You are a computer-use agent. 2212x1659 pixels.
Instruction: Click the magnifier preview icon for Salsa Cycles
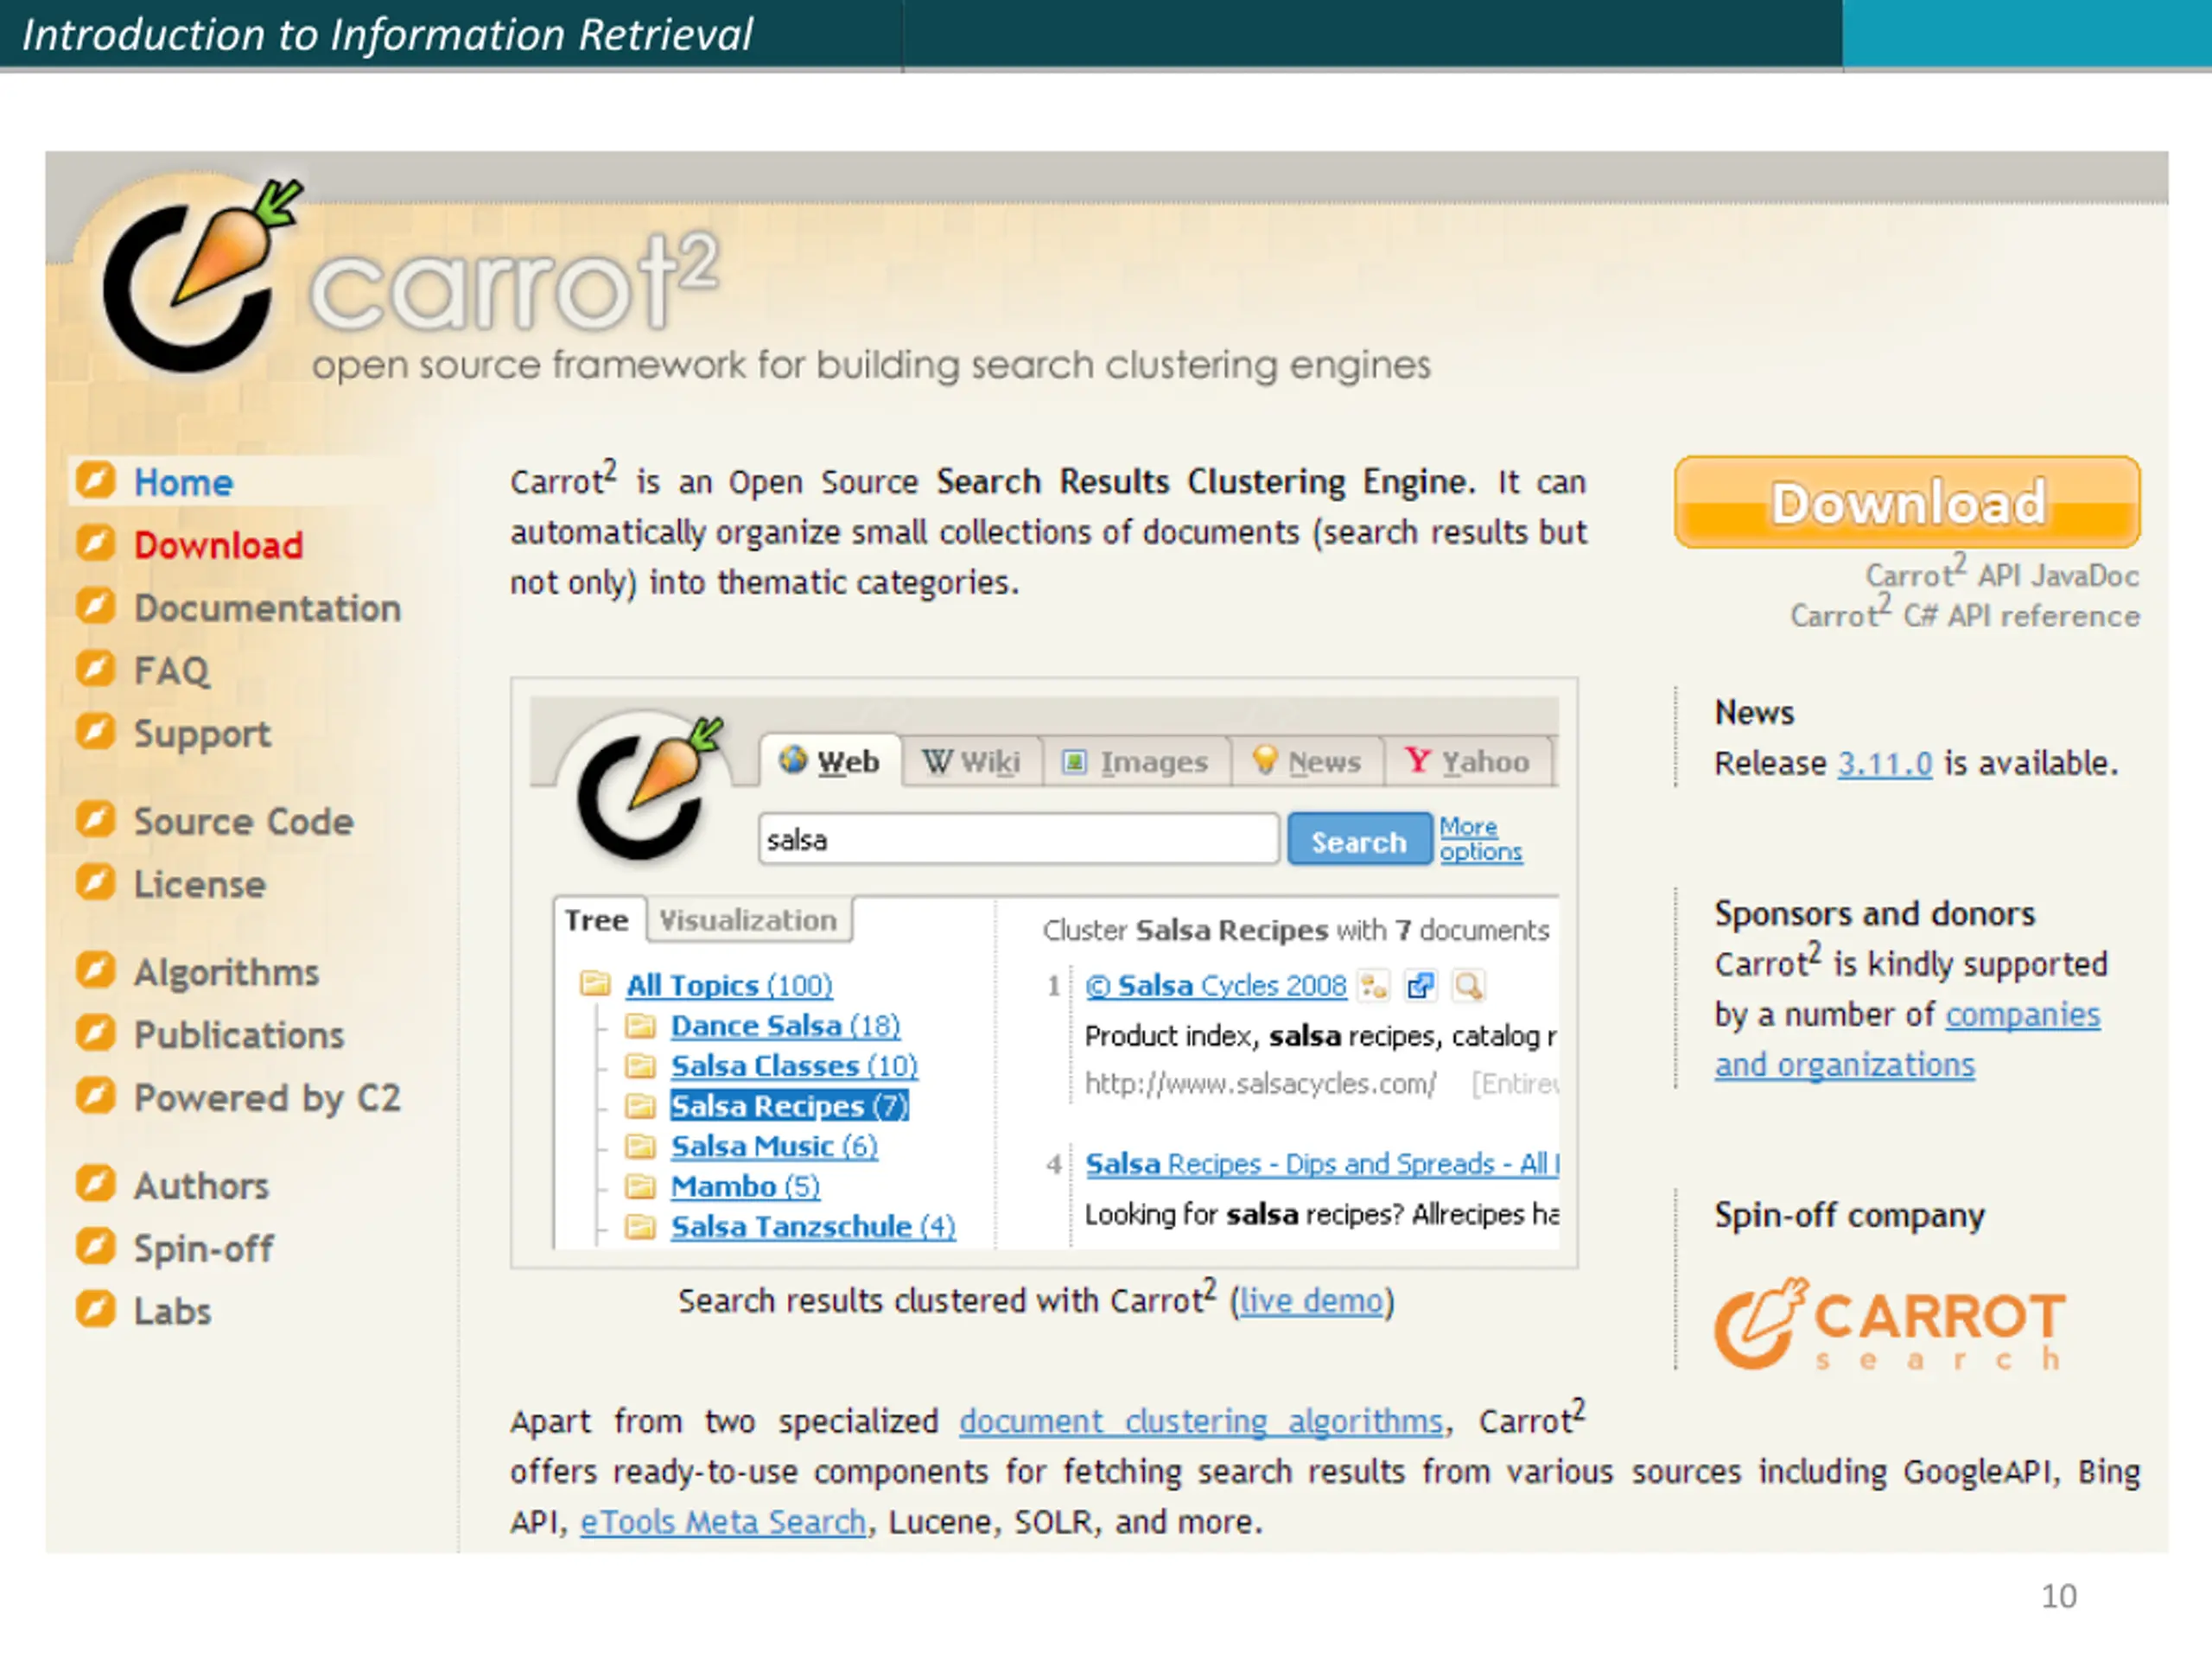point(1468,986)
